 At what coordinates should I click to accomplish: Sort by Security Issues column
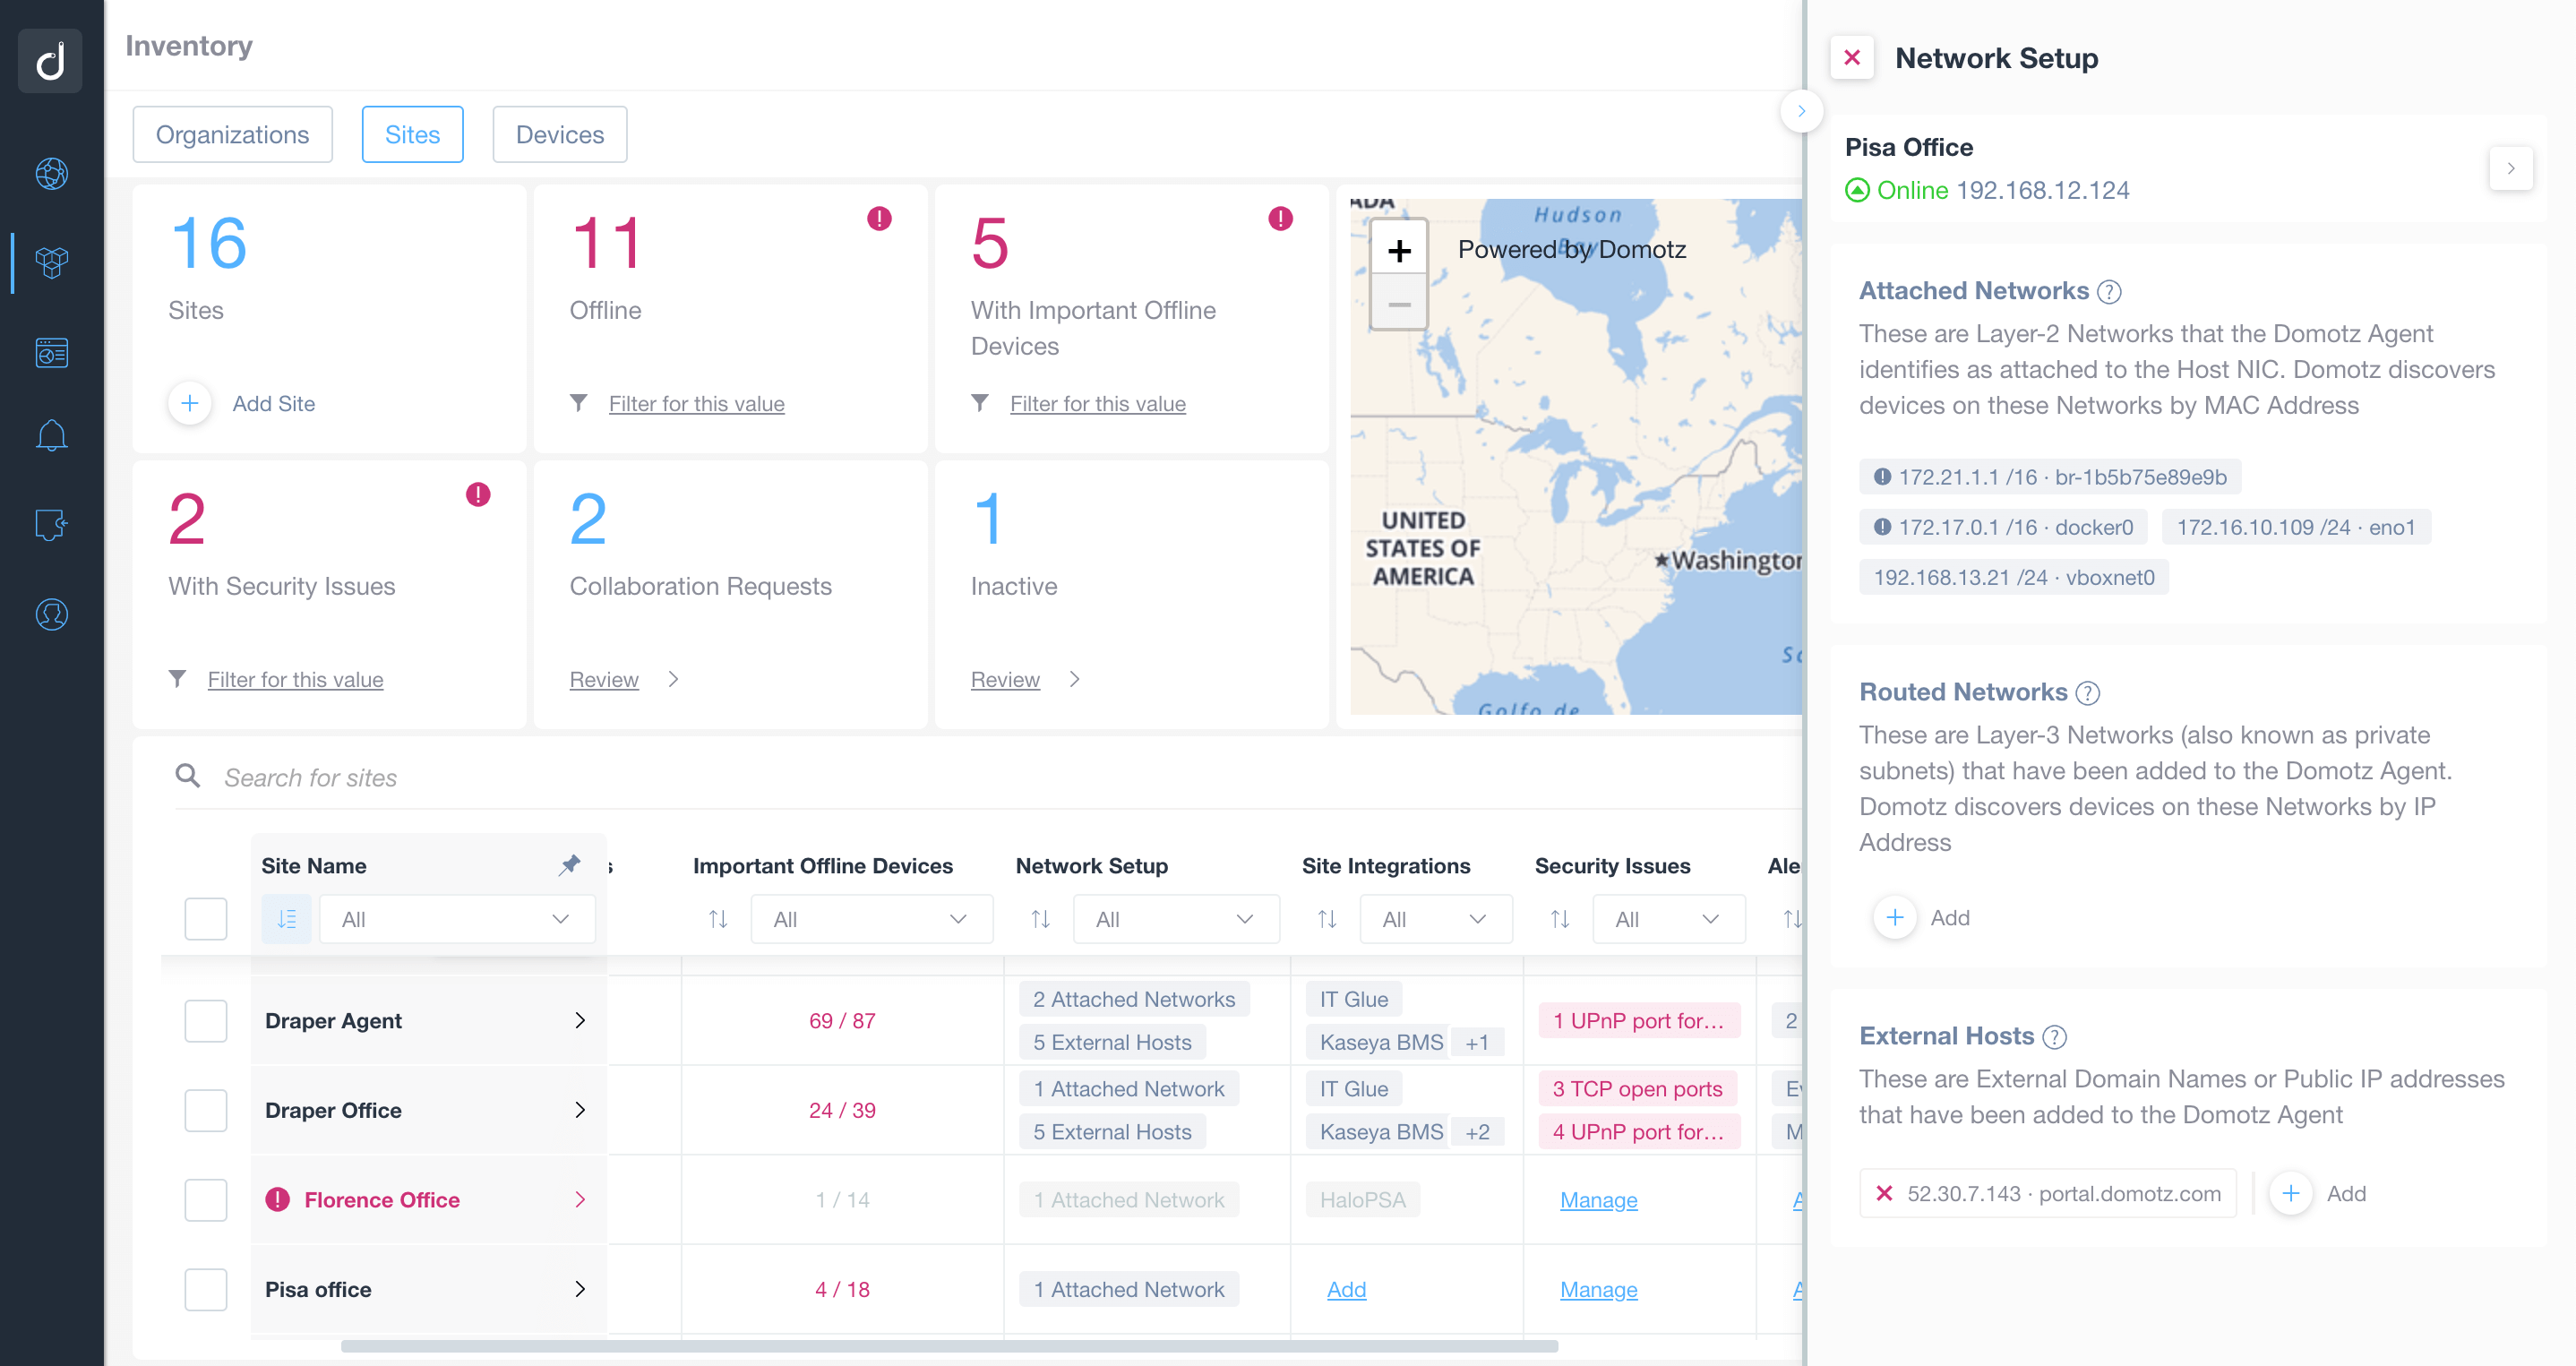(1559, 919)
